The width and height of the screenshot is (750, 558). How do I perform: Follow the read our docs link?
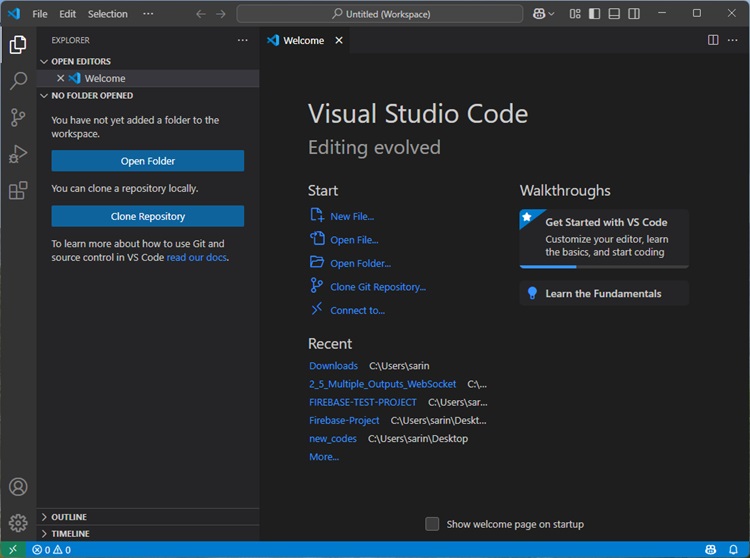197,257
